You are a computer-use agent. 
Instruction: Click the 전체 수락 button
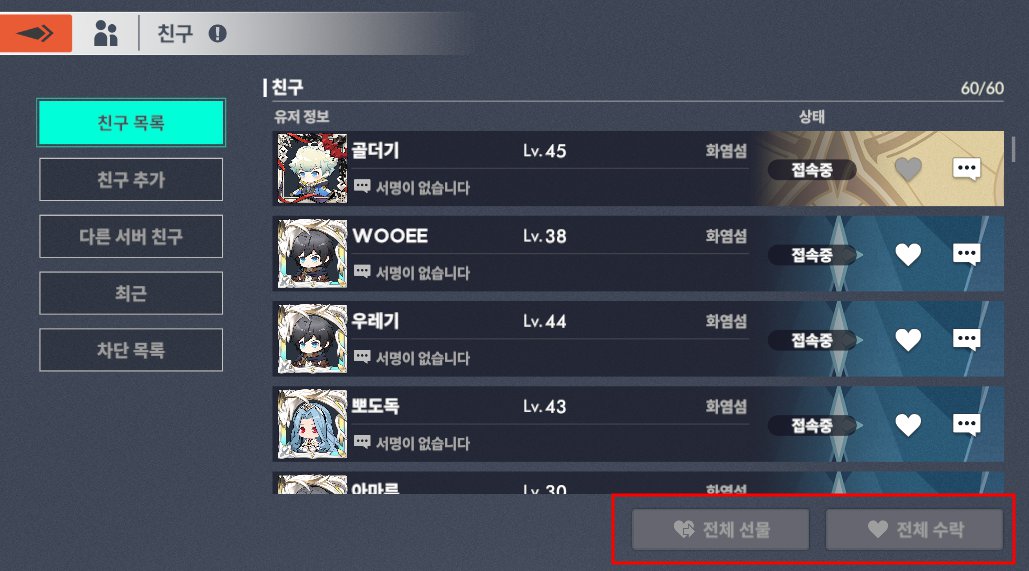[x=914, y=529]
